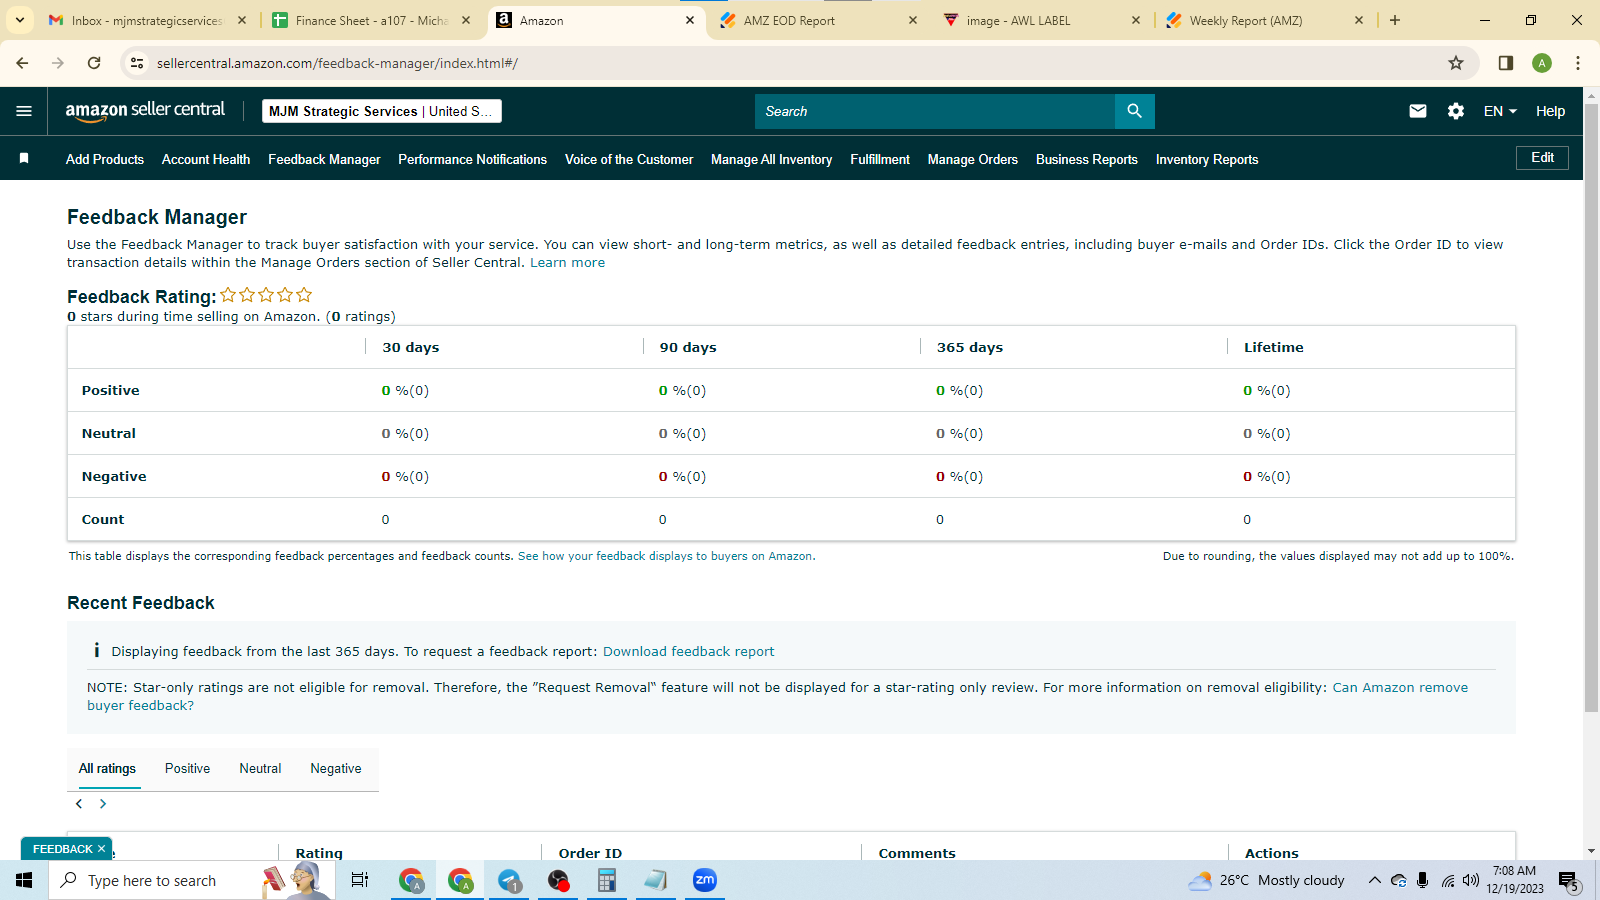Go to next feedback page arrow

[103, 804]
